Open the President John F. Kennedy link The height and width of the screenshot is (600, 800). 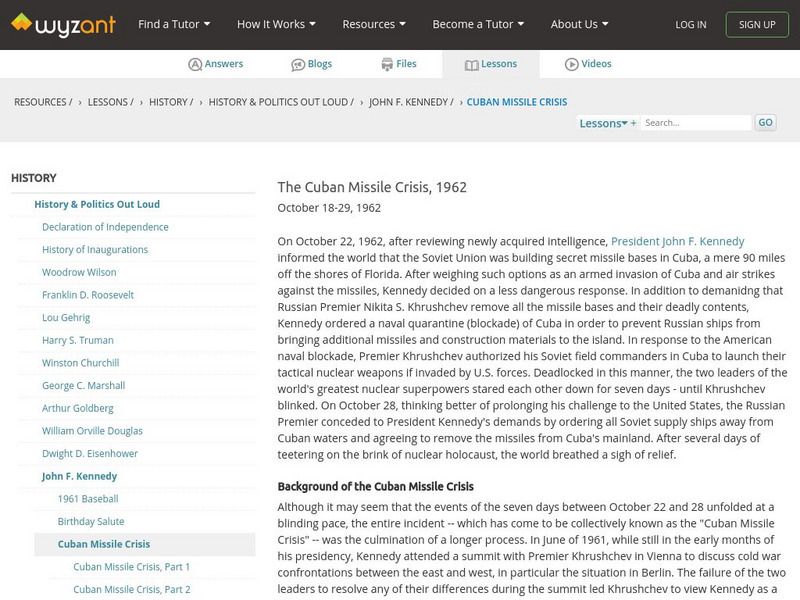click(678, 241)
